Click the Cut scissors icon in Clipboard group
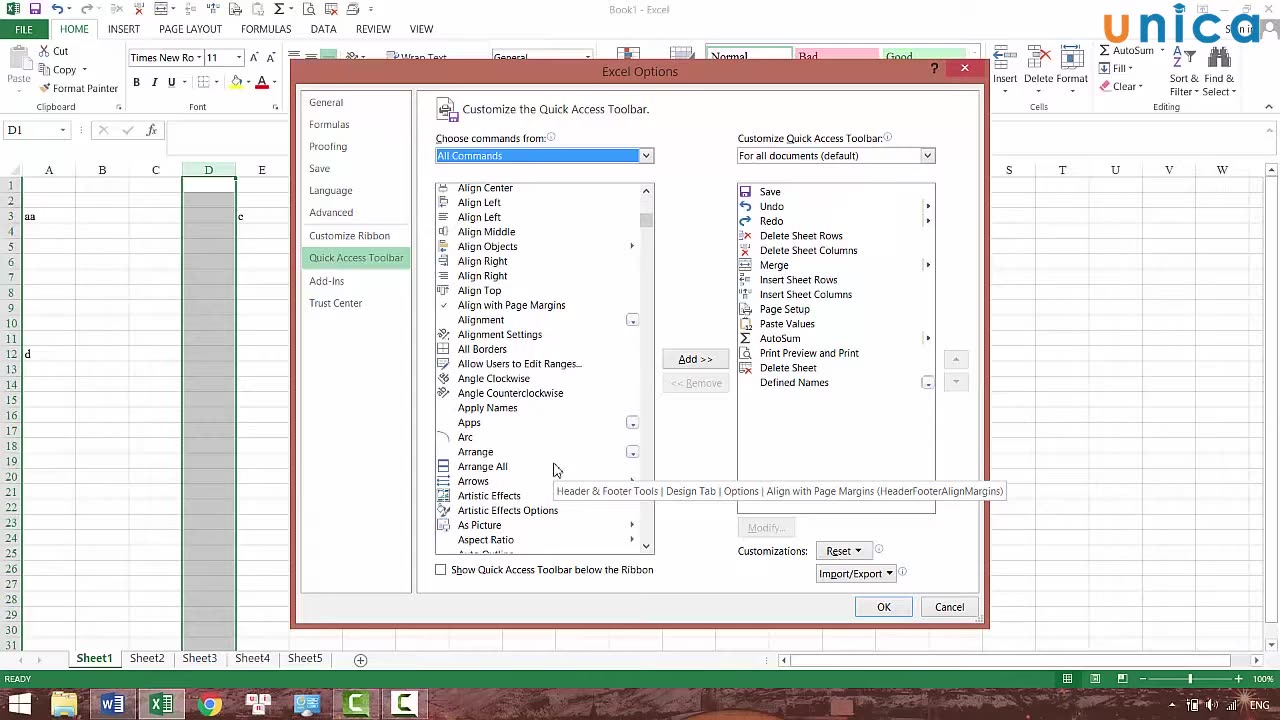1280x720 pixels. 45,51
